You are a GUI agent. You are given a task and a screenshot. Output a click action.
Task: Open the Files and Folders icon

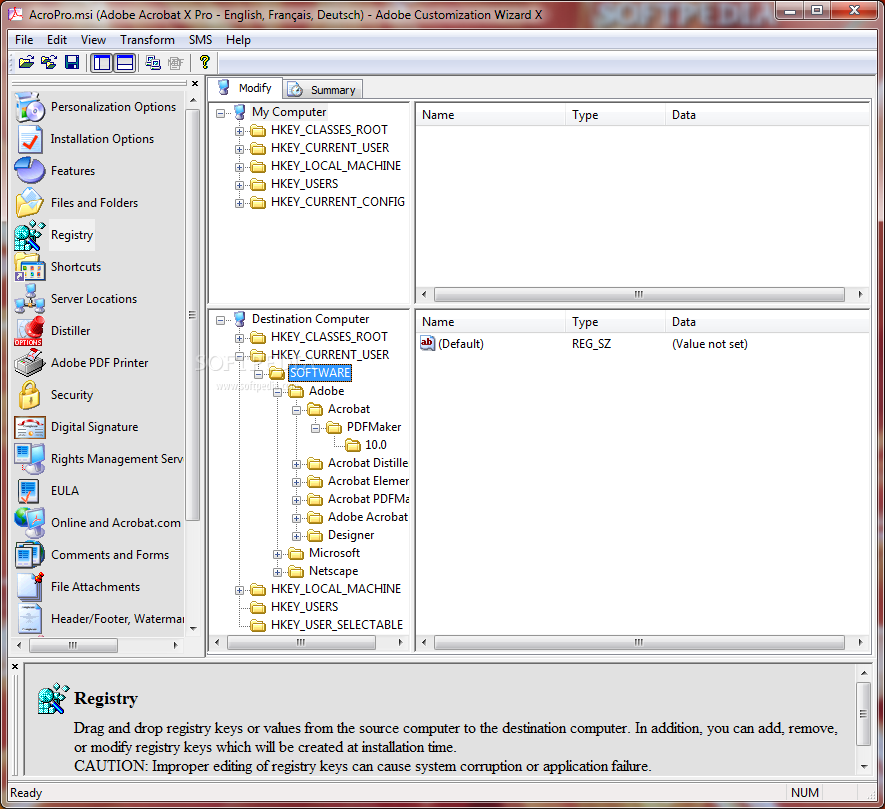pos(29,203)
